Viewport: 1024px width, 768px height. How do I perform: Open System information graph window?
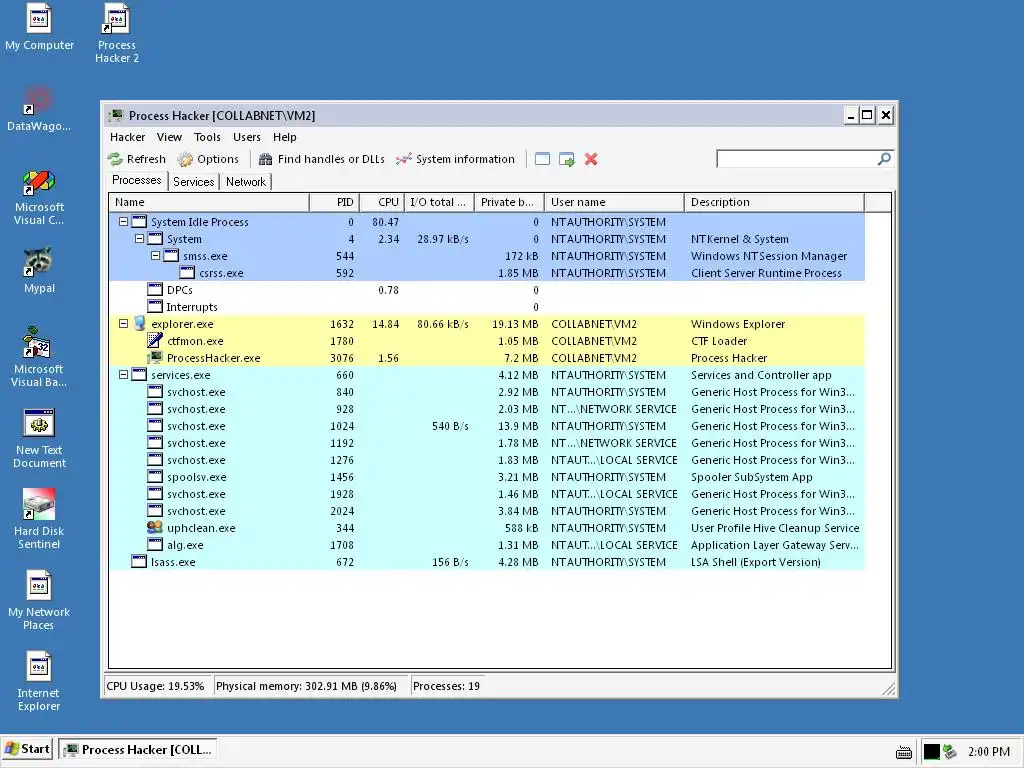[x=455, y=159]
